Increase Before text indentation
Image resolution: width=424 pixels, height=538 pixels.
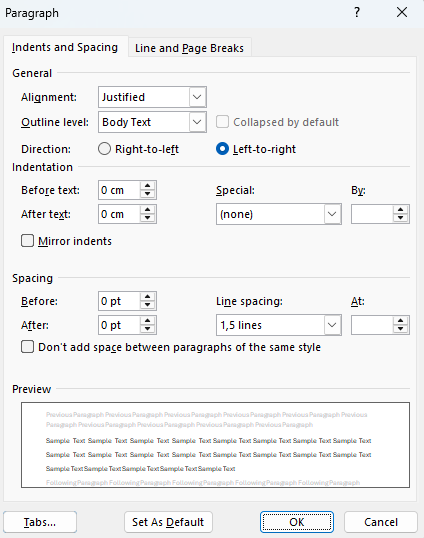click(148, 186)
